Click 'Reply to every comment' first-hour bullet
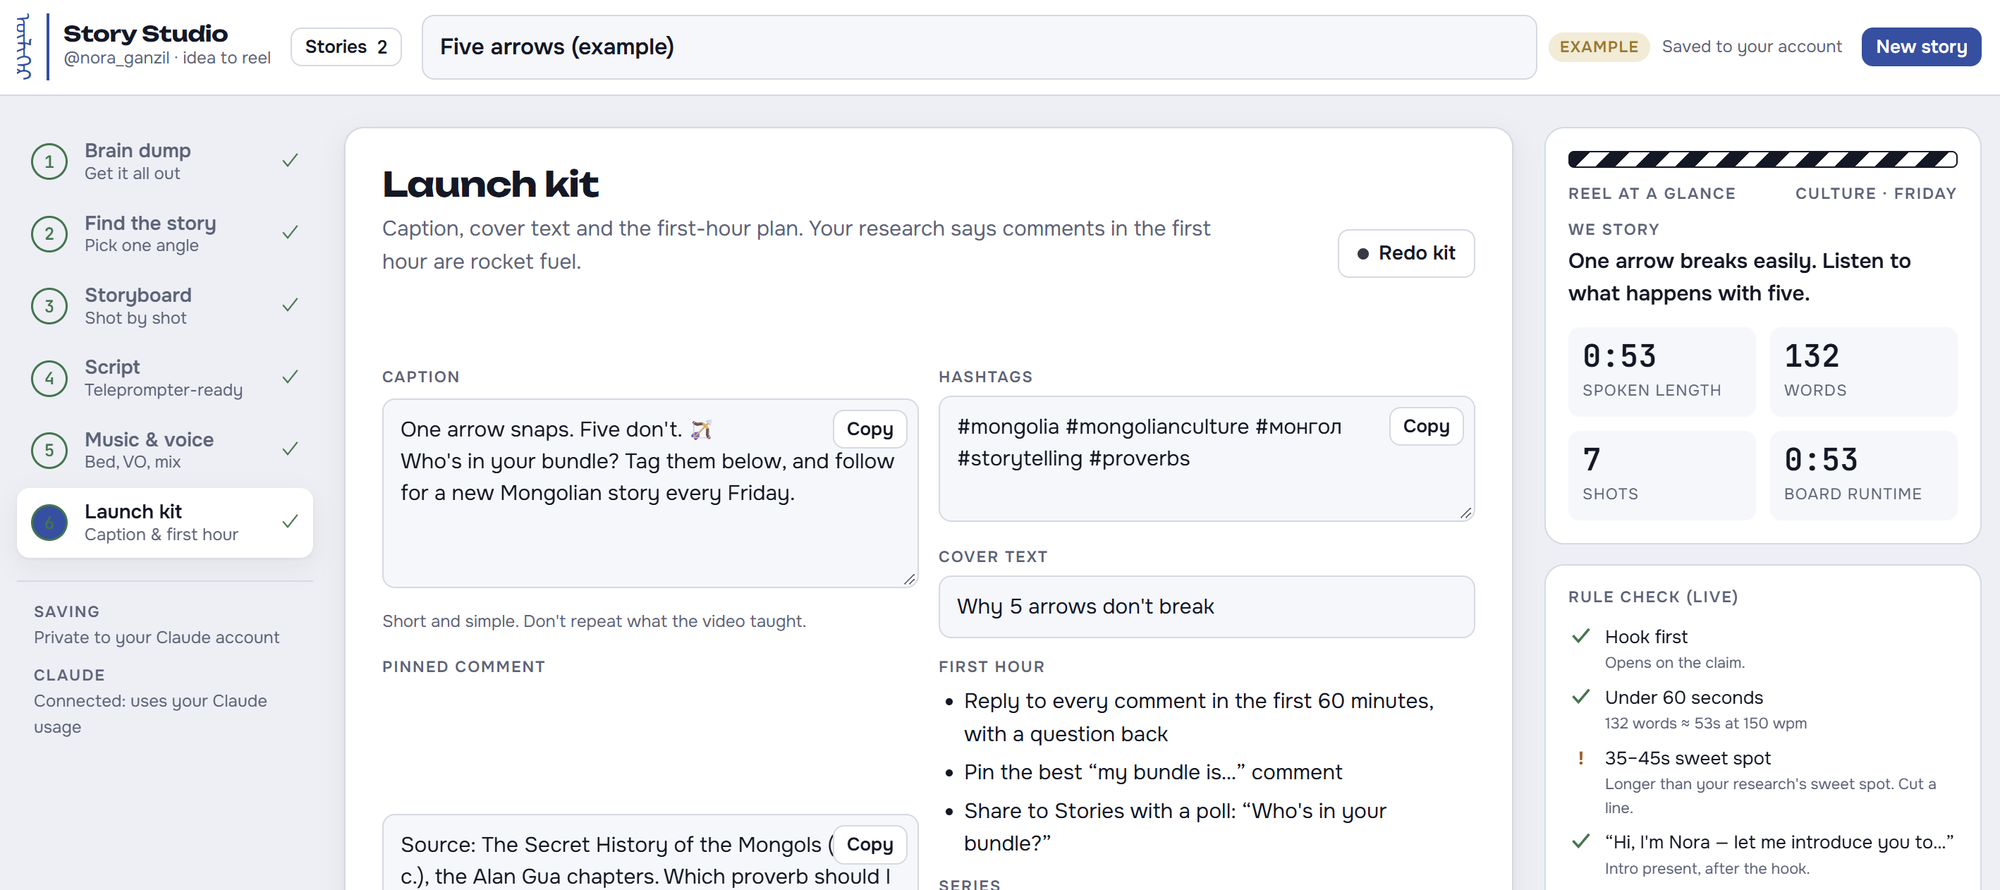2000x890 pixels. pyautogui.click(x=1198, y=717)
